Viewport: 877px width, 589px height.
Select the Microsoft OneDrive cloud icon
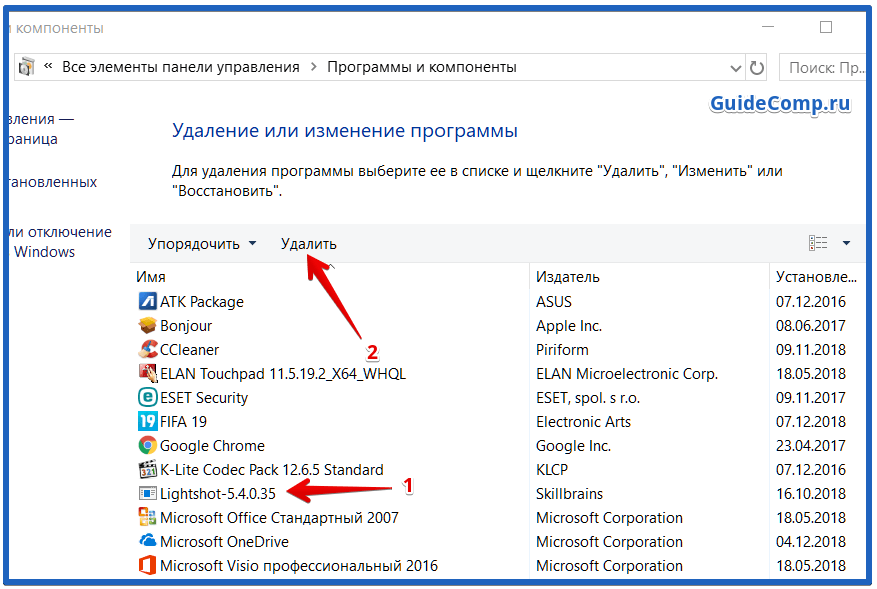(x=147, y=542)
